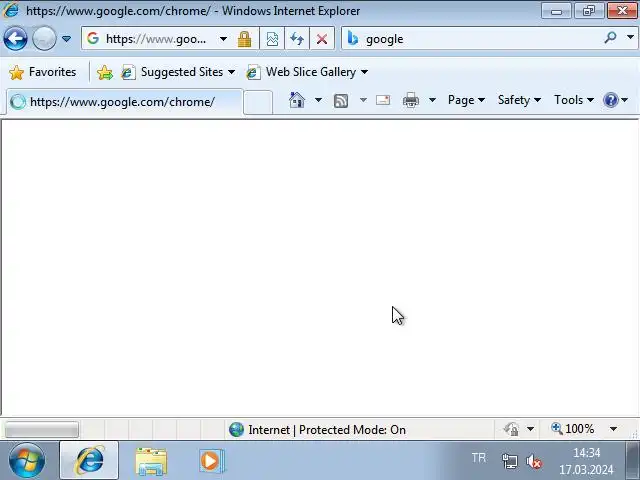Expand the Print options dropdown arrow
Viewport: 640px width, 480px height.
(x=432, y=100)
